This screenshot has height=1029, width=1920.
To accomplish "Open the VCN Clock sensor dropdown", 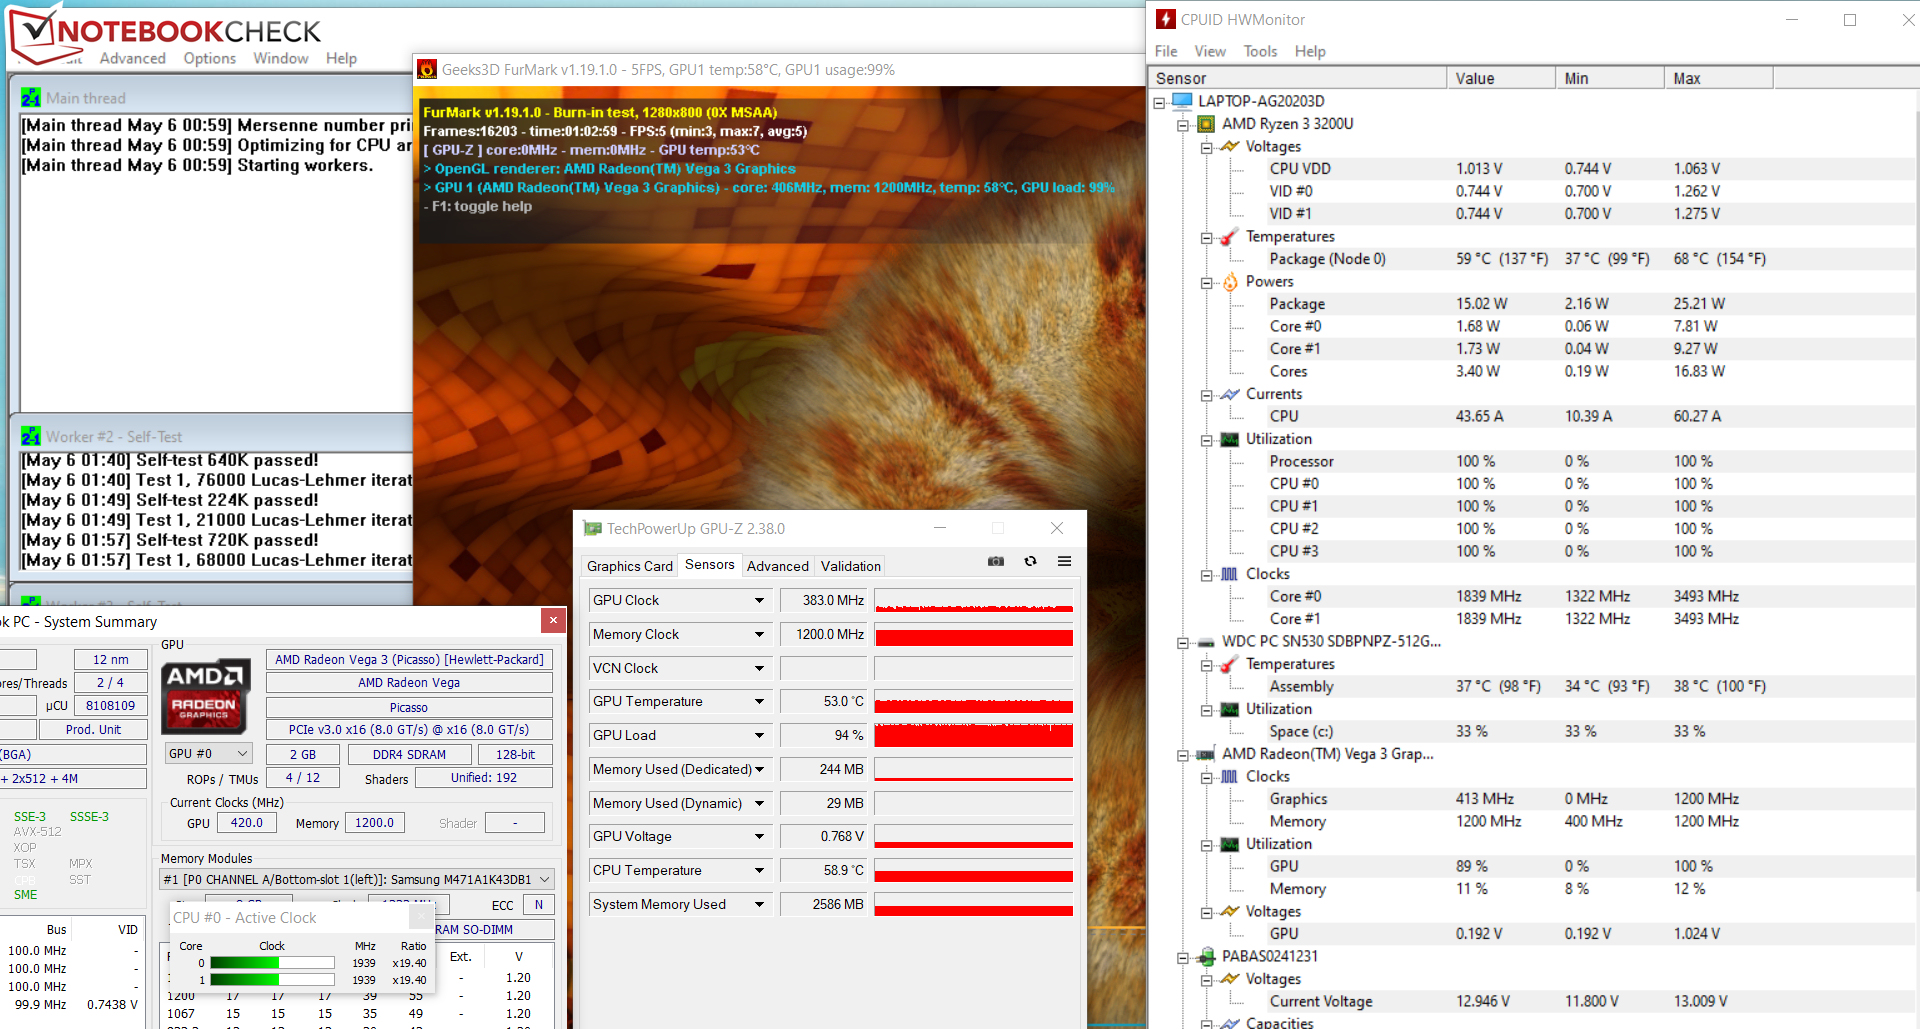I will pyautogui.click(x=759, y=668).
